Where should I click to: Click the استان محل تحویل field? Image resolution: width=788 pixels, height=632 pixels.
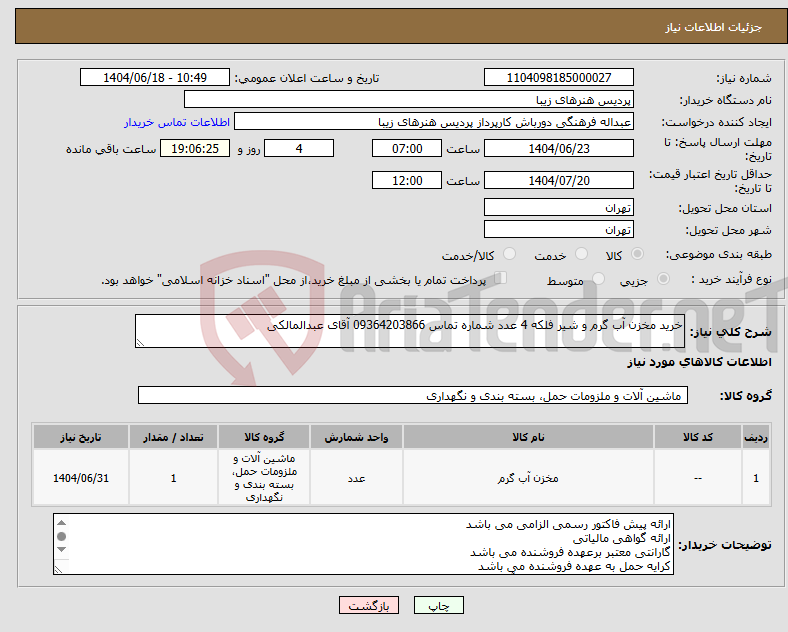558,207
